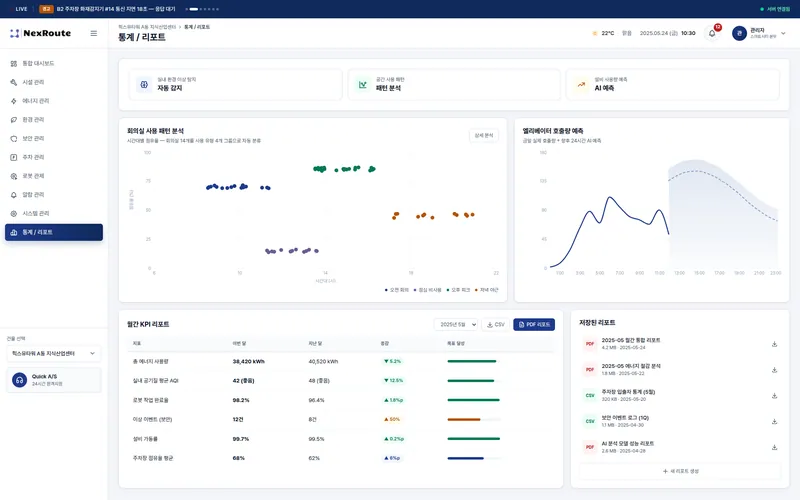Screen dimensions: 800x500
Task: Select the 패턴 분석 feature card
Action: tap(454, 85)
